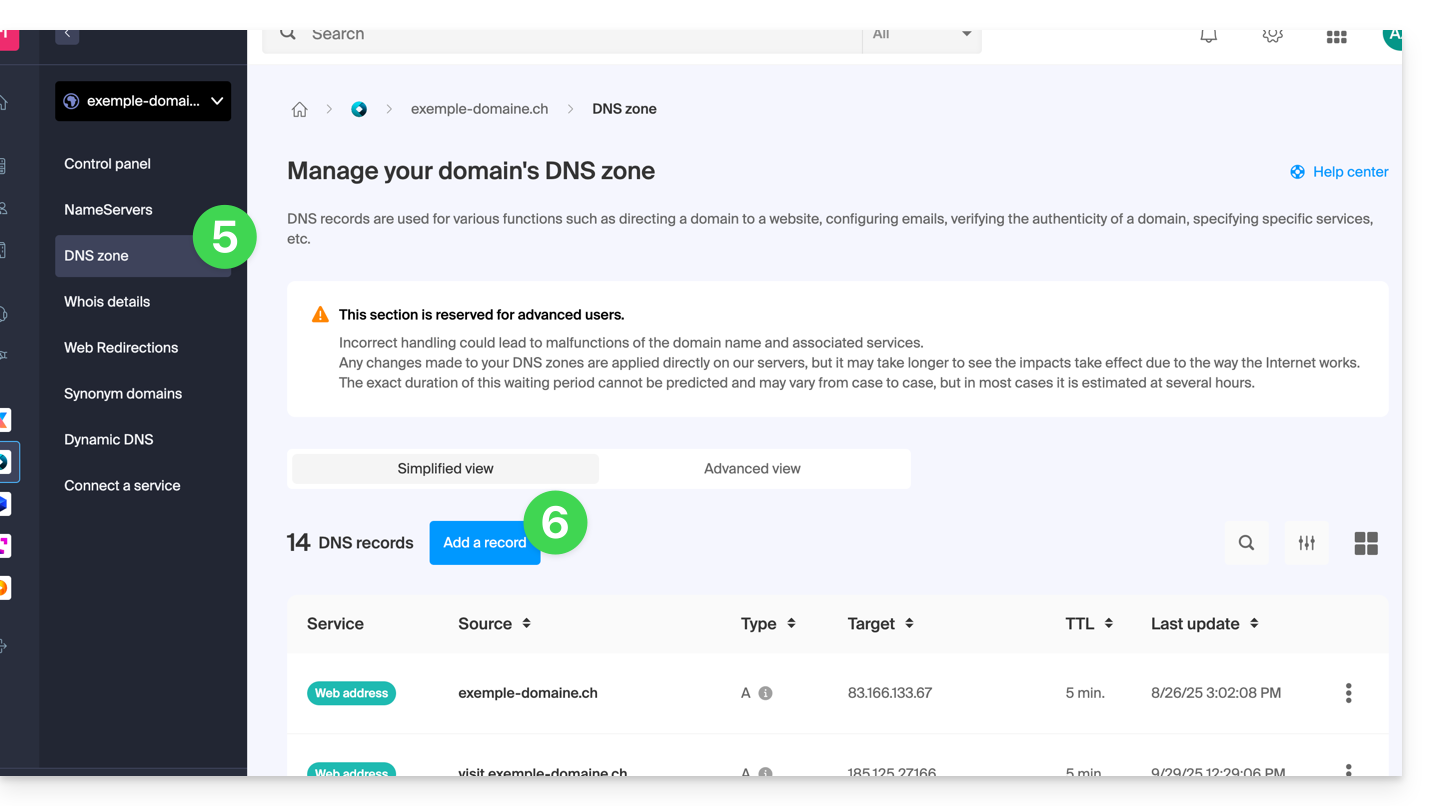The image size is (1432, 806).
Task: Open Web Redirections in the sidebar
Action: pyautogui.click(x=121, y=348)
